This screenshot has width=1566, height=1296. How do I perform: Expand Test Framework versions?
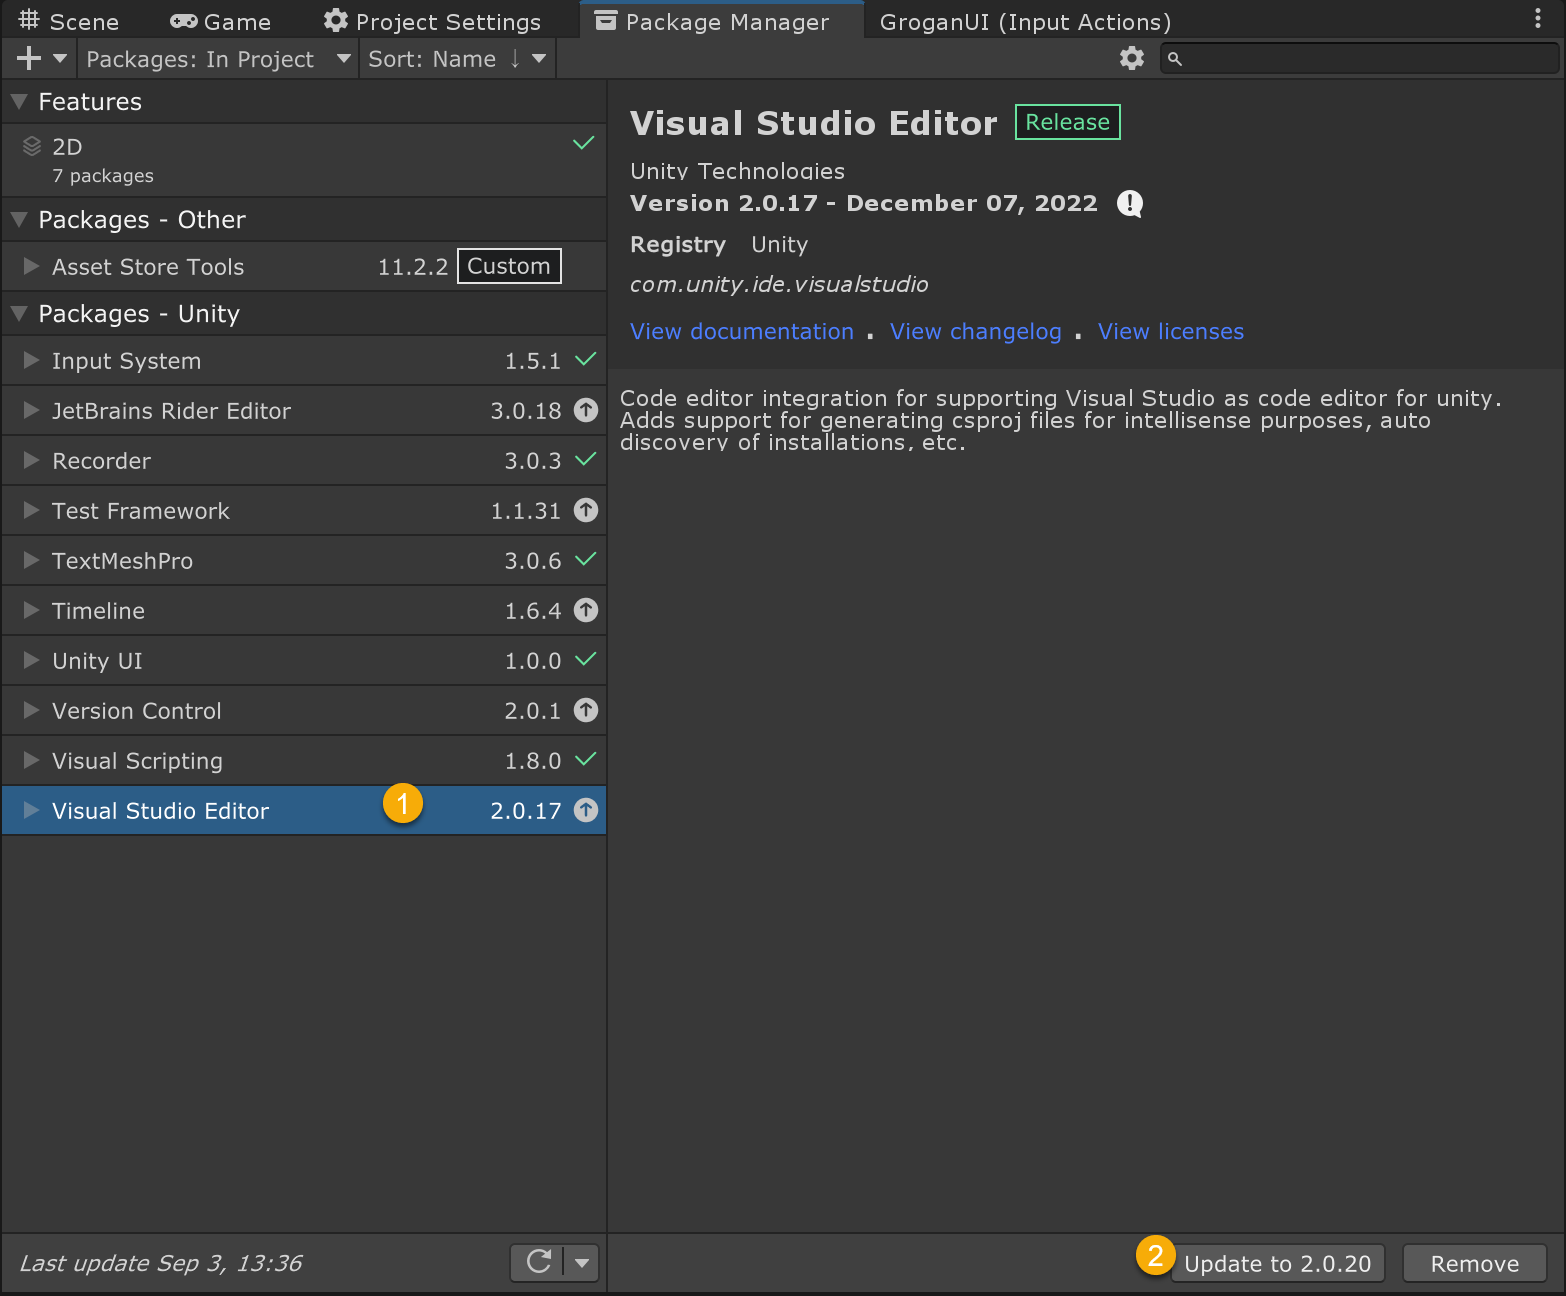coord(31,510)
